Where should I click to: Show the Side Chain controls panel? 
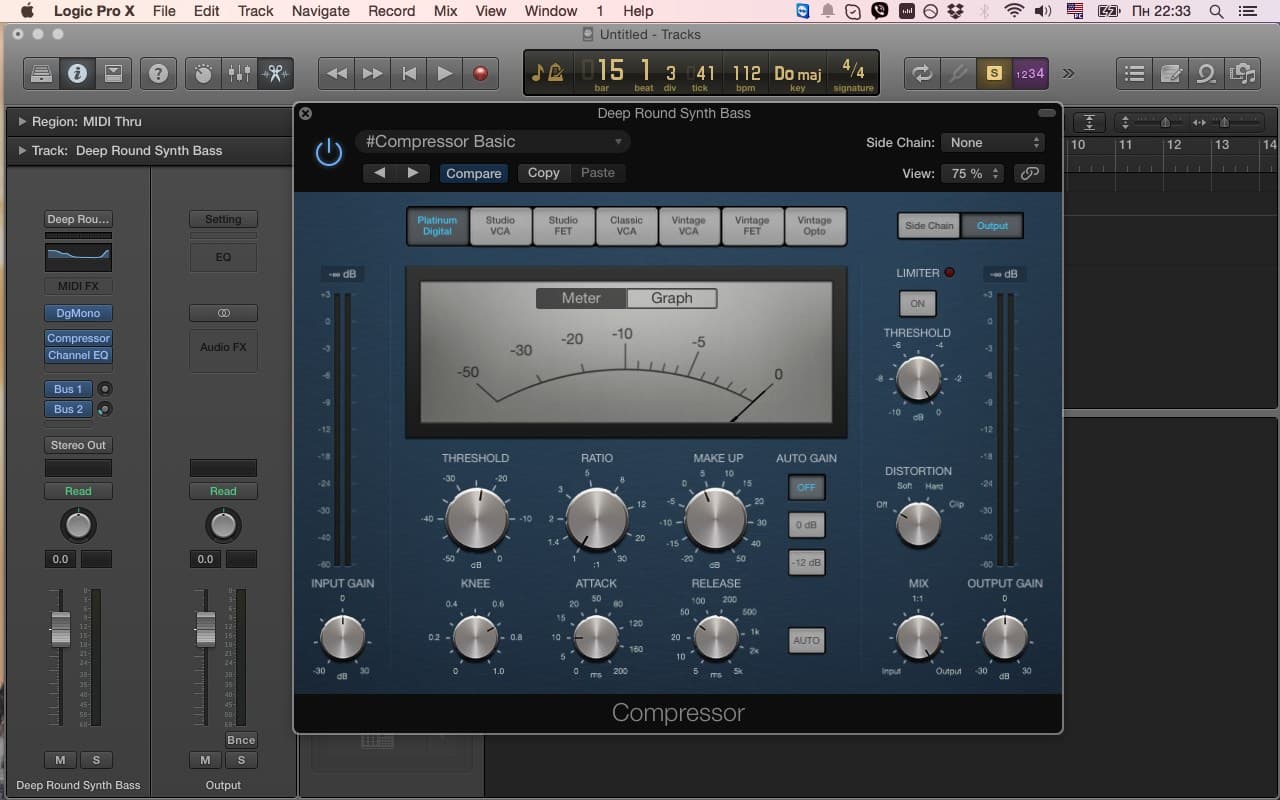point(929,226)
